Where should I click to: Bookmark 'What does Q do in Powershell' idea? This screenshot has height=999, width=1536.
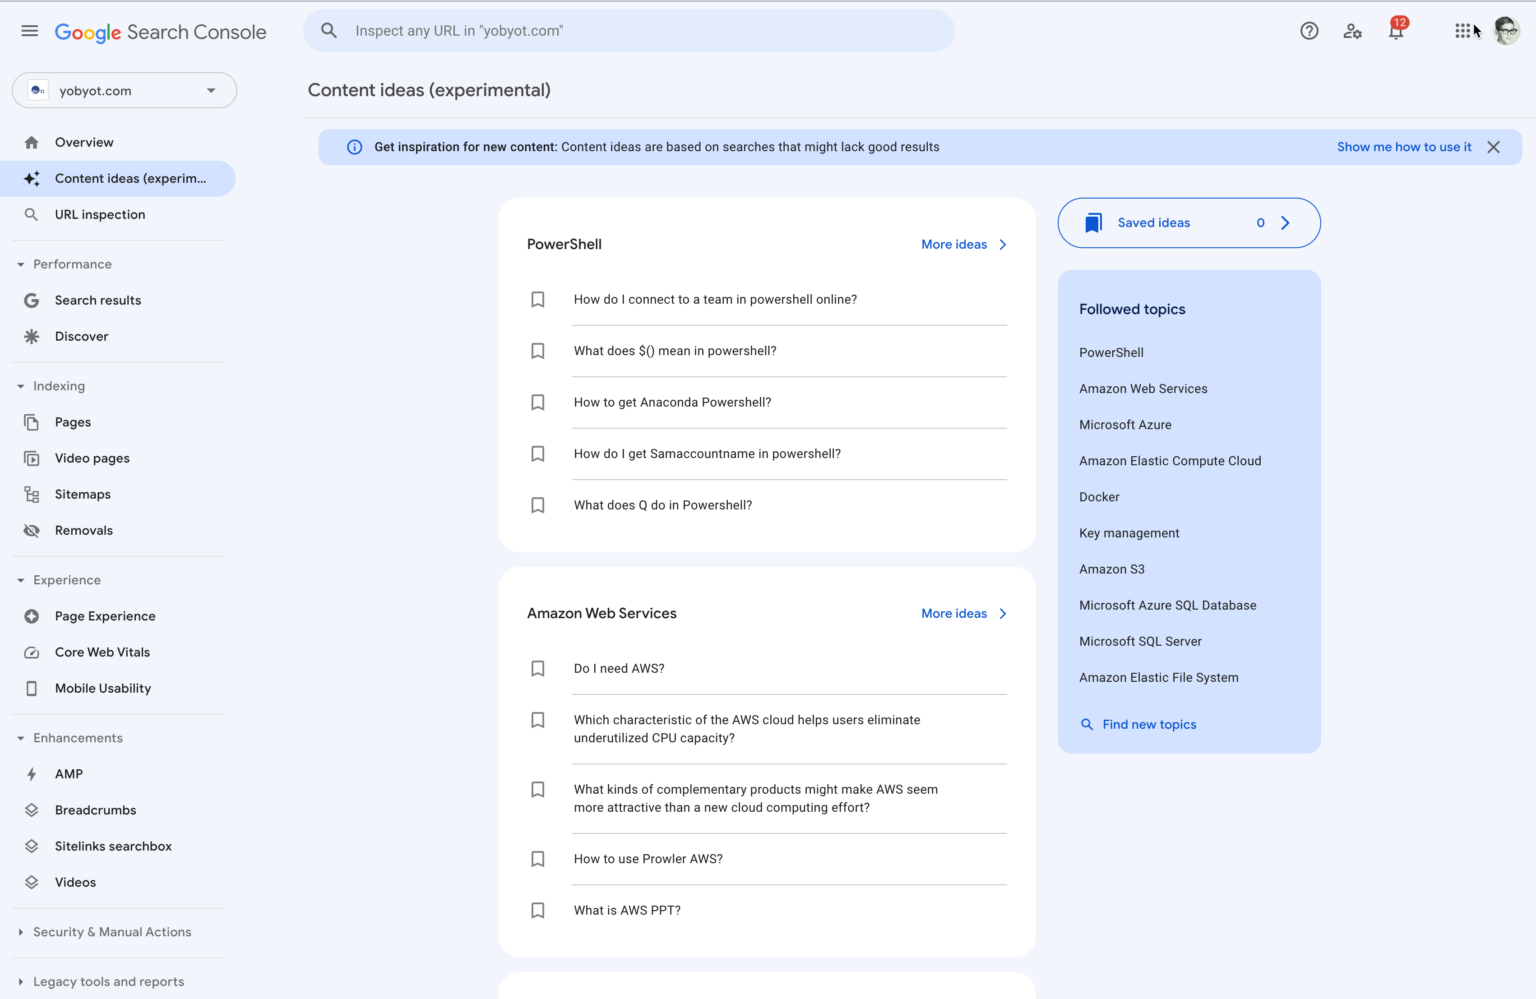pyautogui.click(x=538, y=505)
